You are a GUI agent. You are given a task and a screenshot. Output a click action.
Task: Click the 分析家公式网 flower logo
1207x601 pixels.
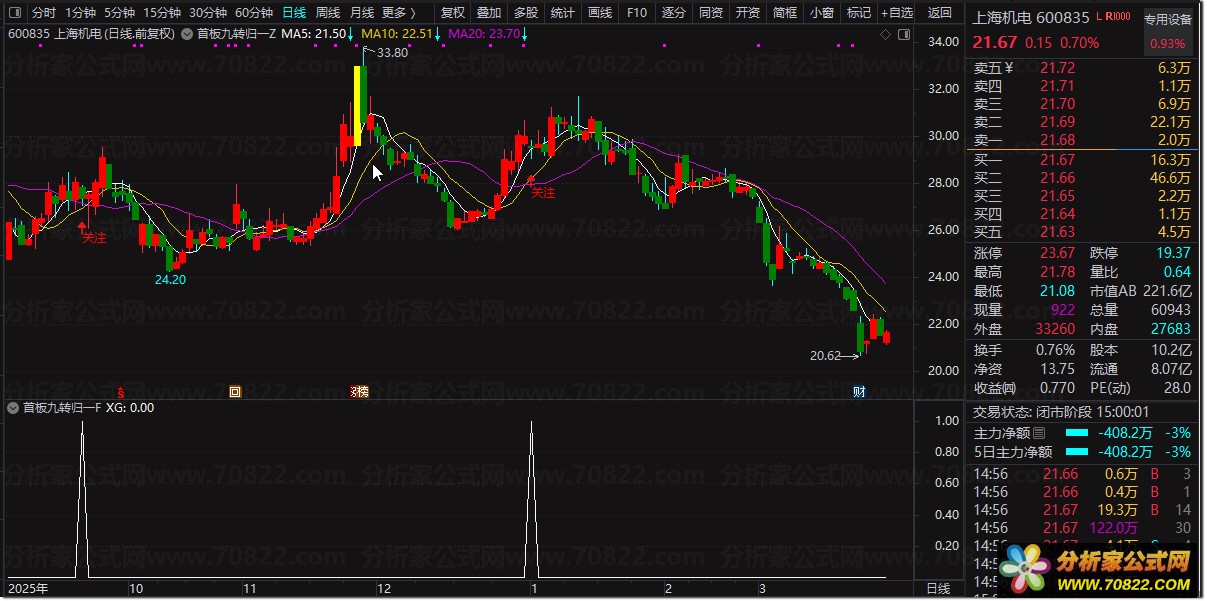pyautogui.click(x=1027, y=570)
